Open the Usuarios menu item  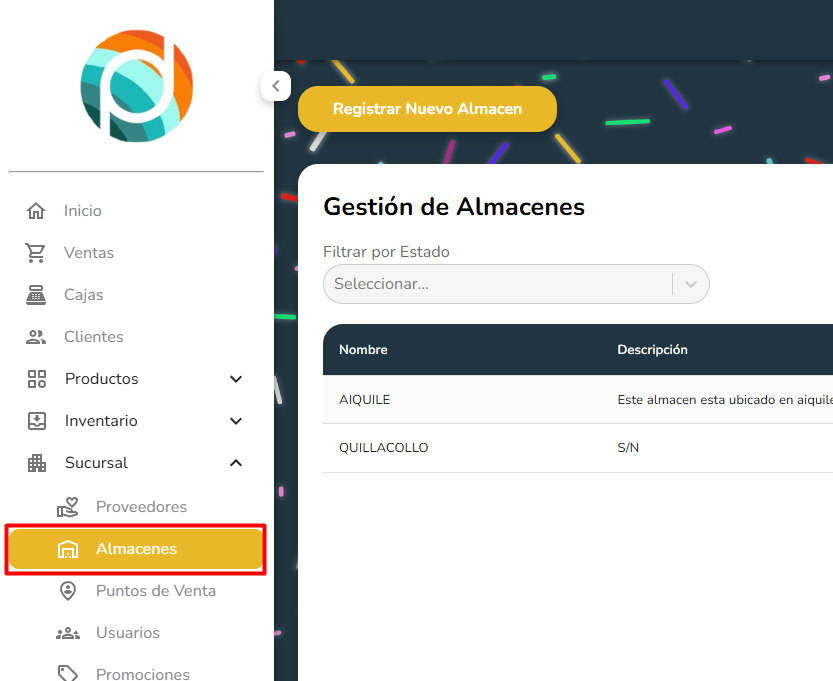[x=127, y=633]
